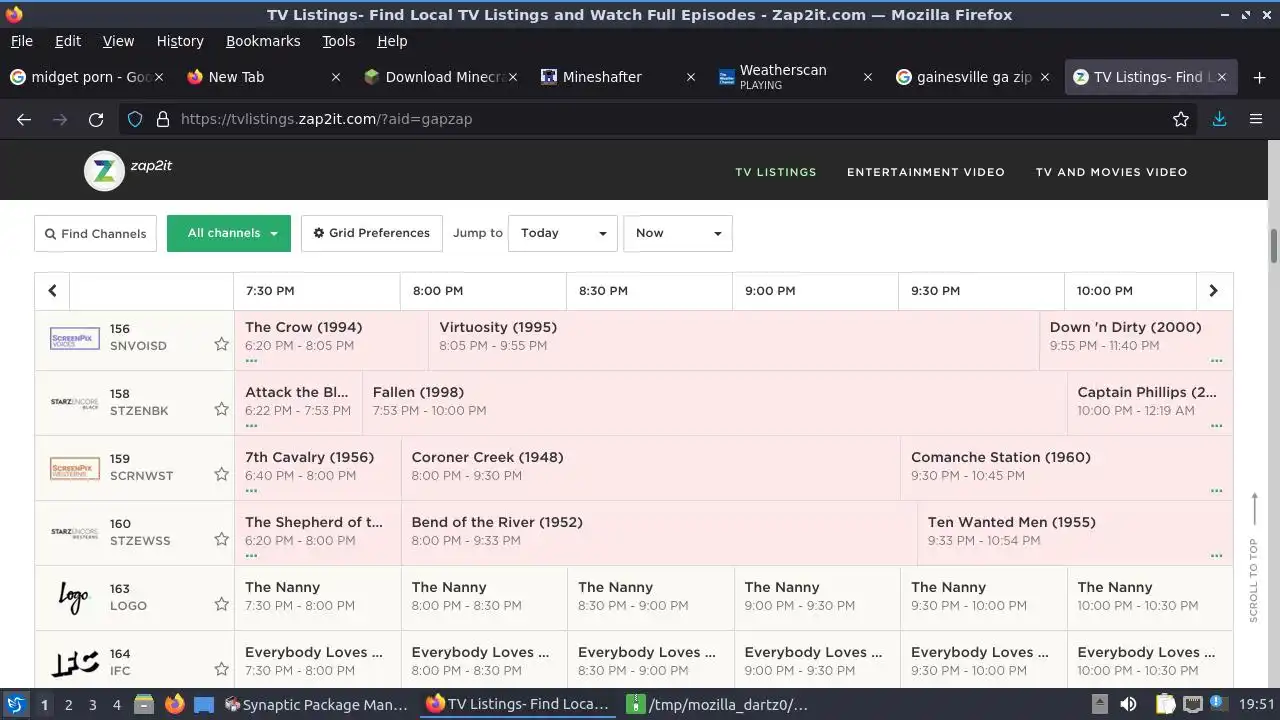This screenshot has height=720, width=1280.
Task: Reload the page with the refresh icon
Action: pos(96,119)
